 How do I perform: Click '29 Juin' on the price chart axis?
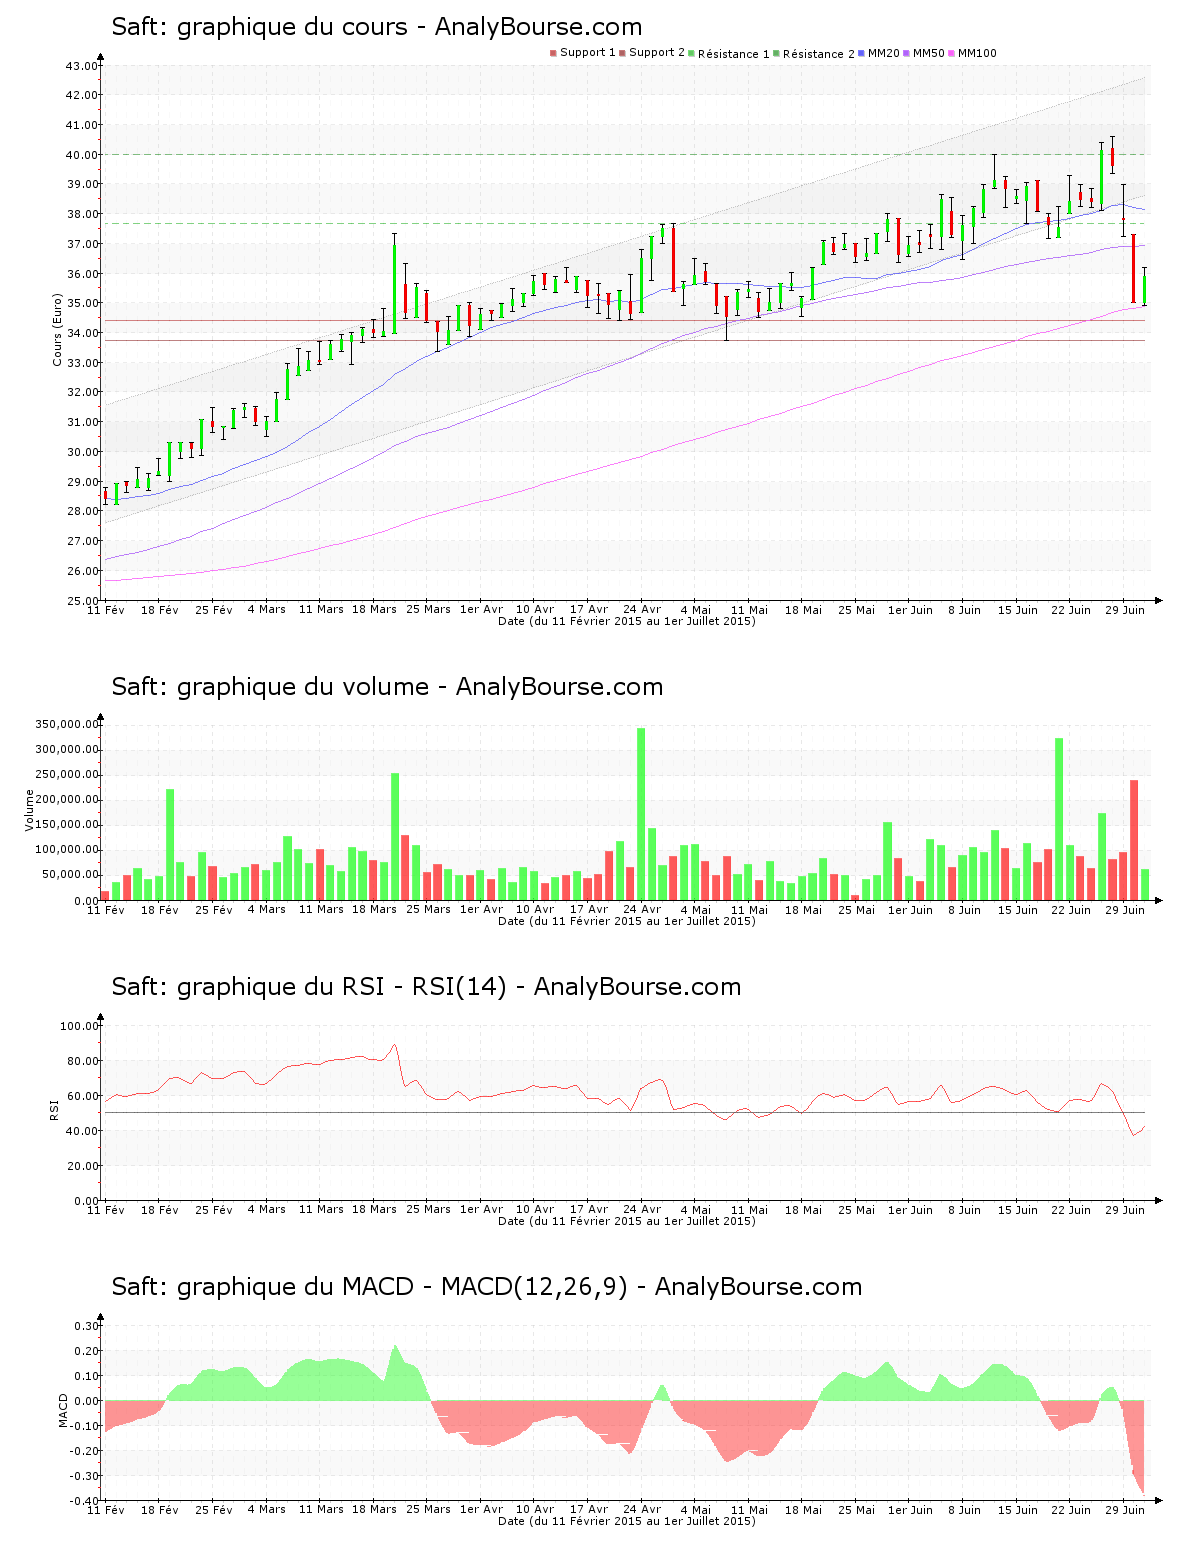click(x=1125, y=609)
